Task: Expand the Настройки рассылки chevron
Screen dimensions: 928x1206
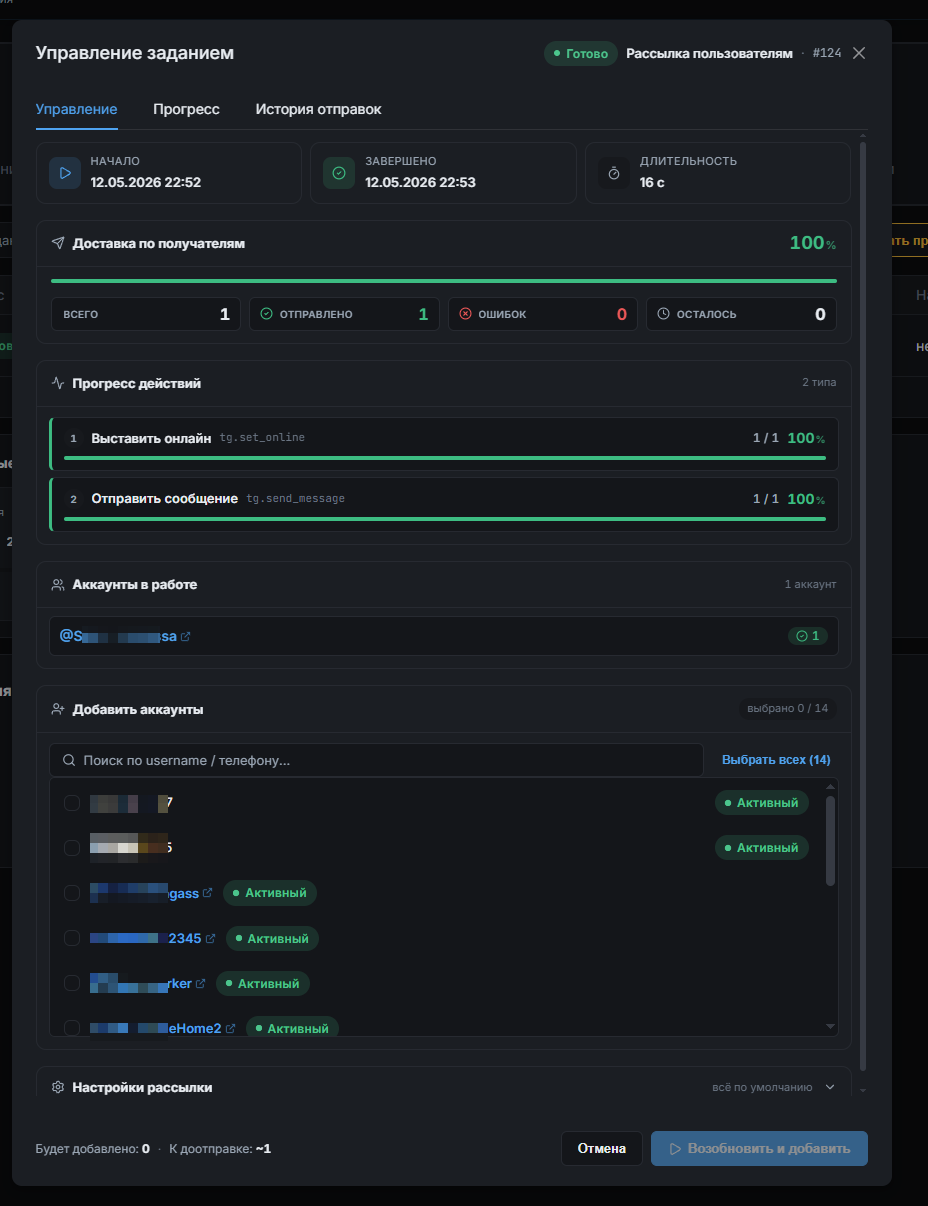Action: (x=830, y=1087)
